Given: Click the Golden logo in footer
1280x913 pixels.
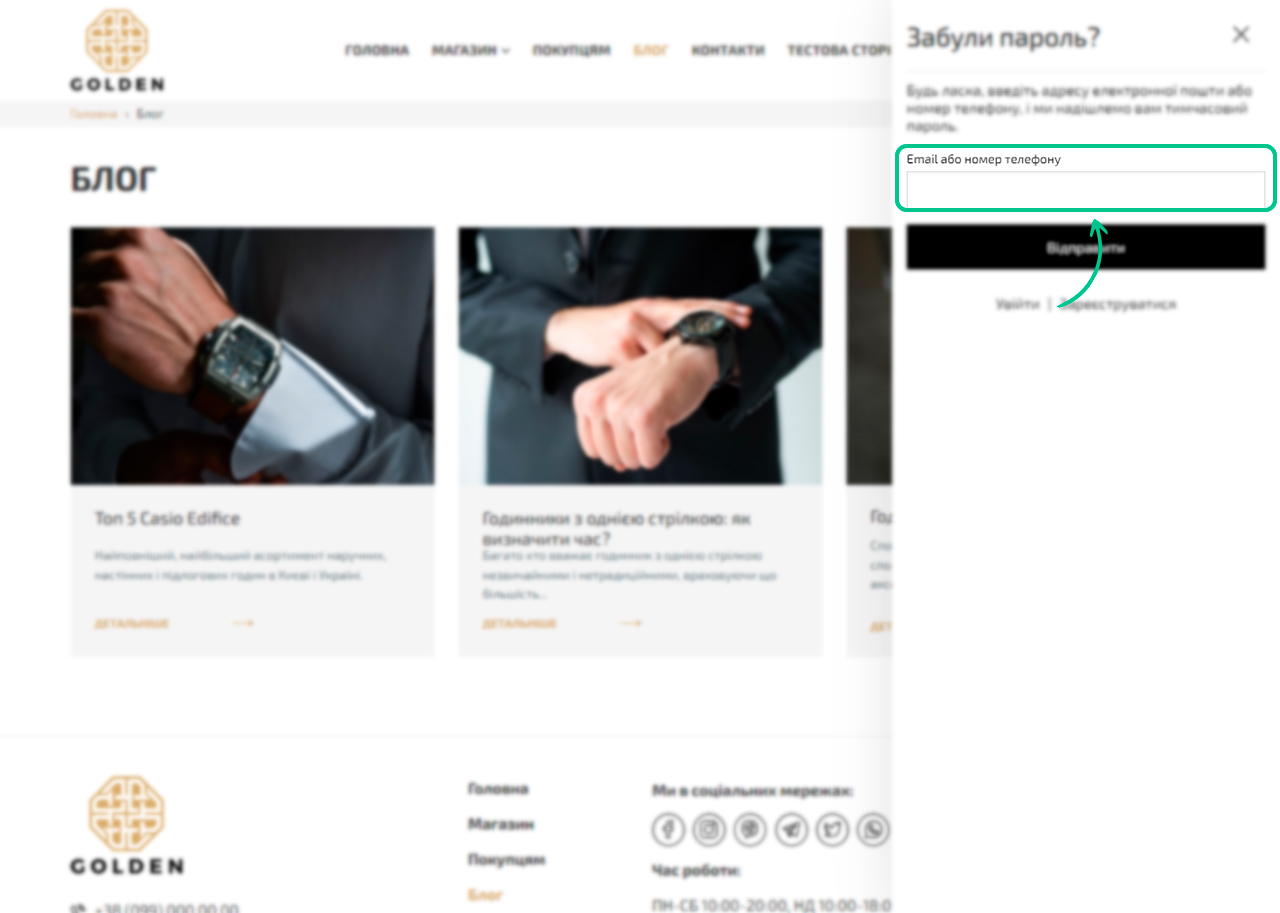Looking at the screenshot, I should click(127, 826).
